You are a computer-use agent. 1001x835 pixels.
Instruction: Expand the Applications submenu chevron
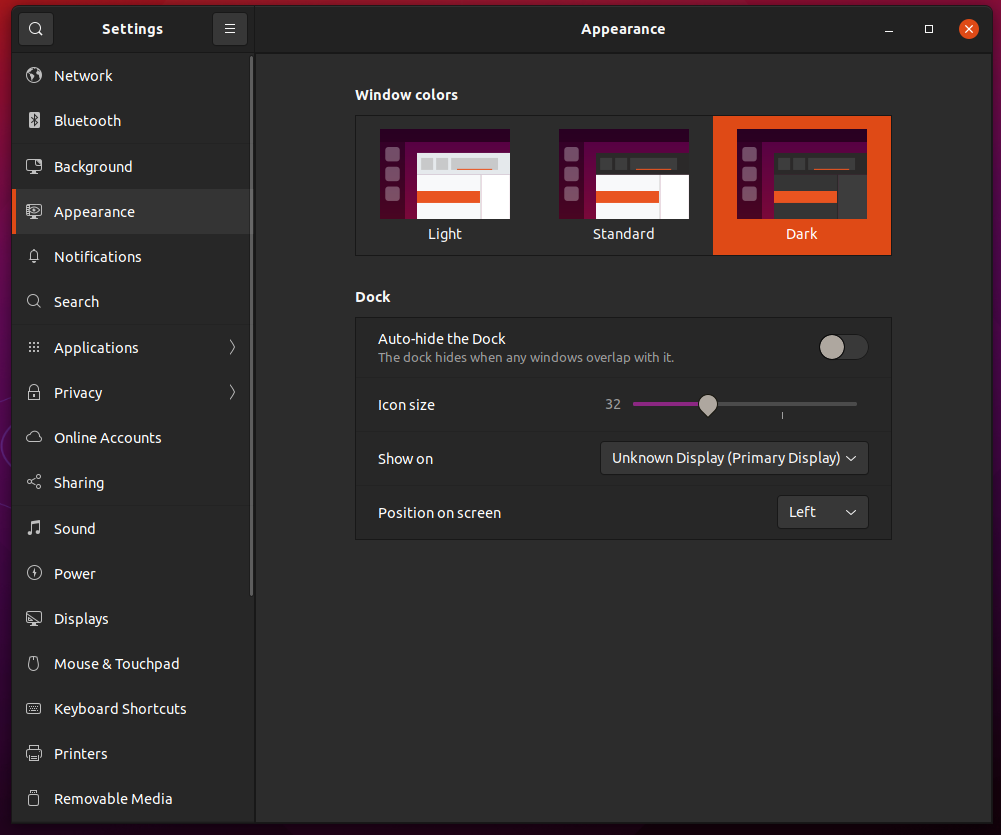[x=232, y=347]
